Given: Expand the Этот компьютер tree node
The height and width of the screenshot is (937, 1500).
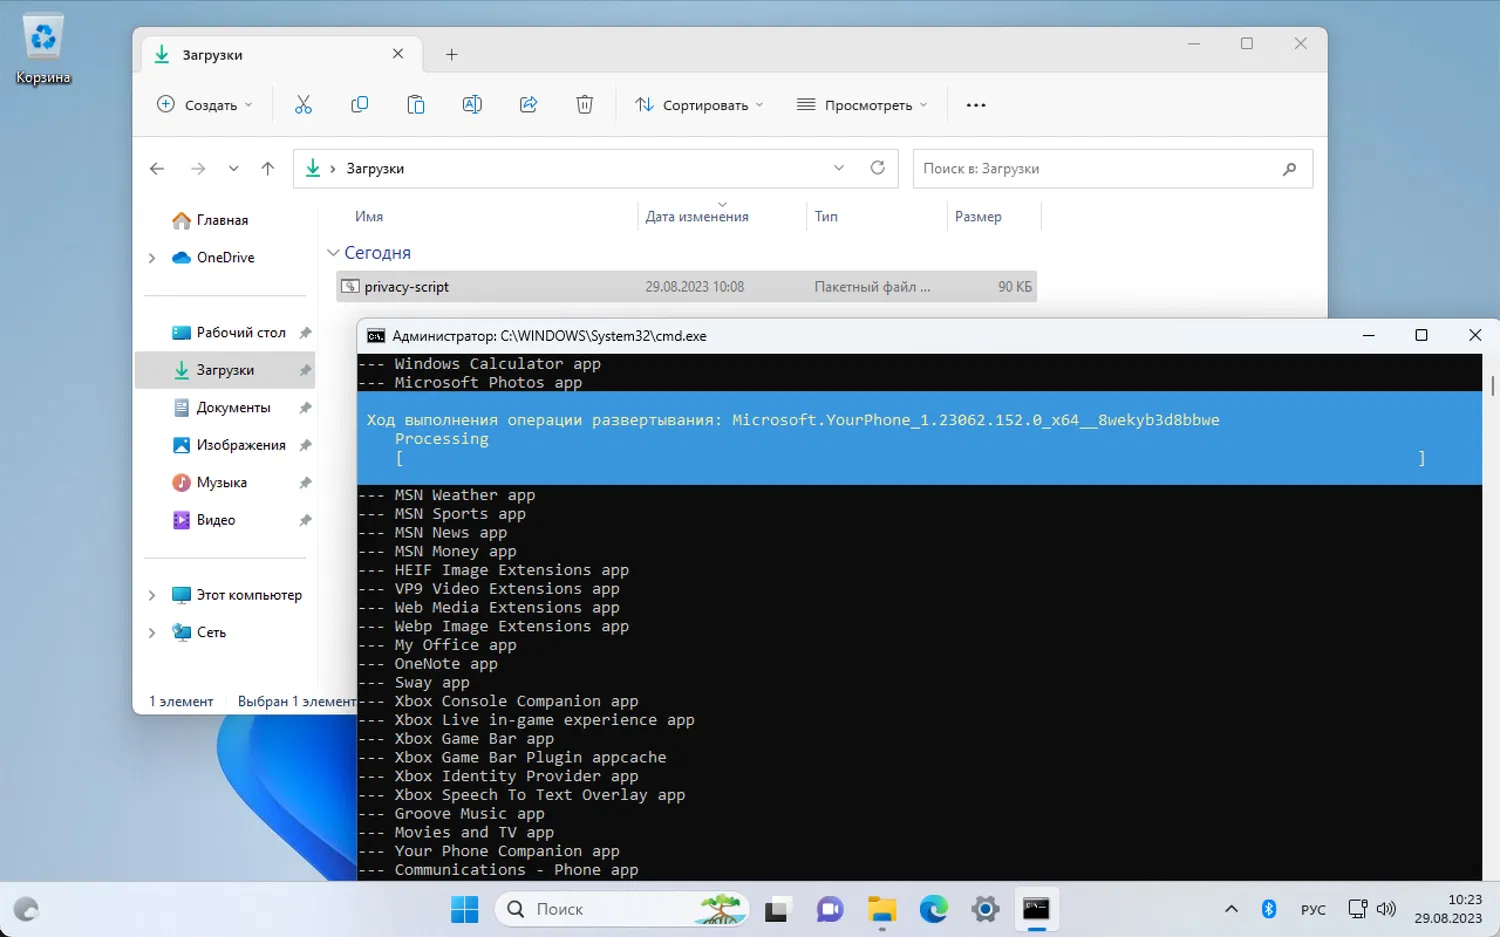Looking at the screenshot, I should point(152,595).
